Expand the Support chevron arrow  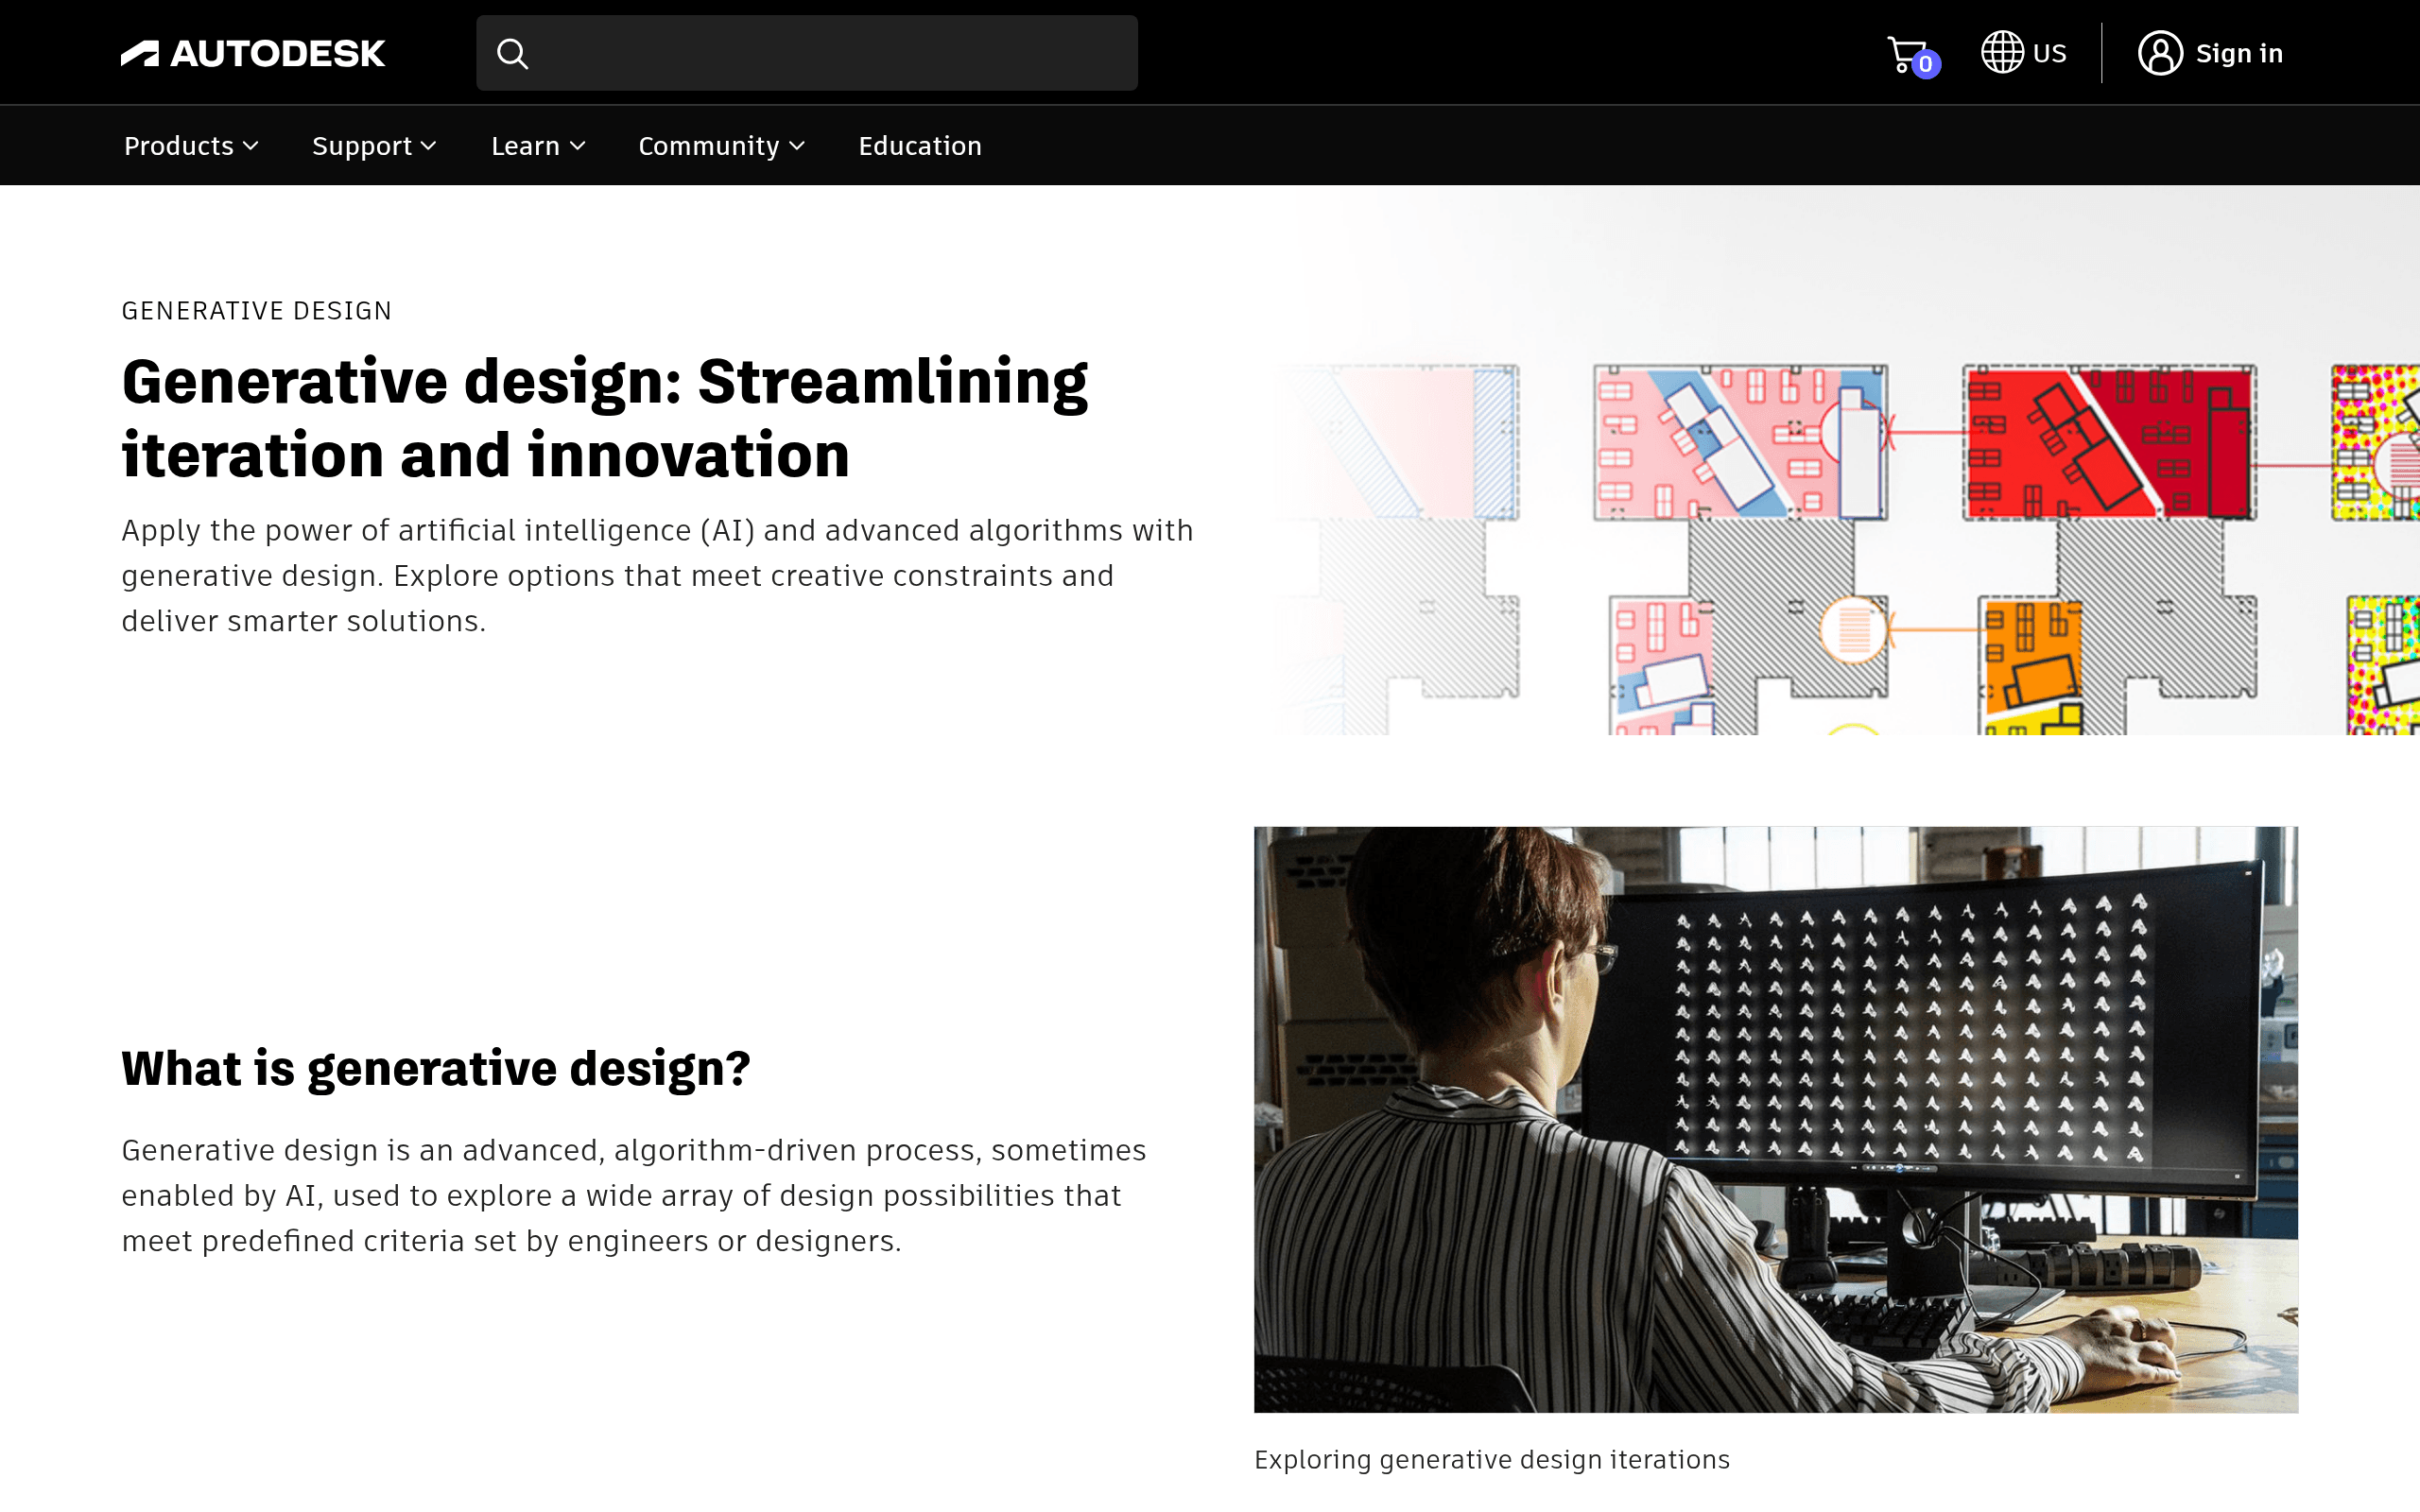pos(429,146)
